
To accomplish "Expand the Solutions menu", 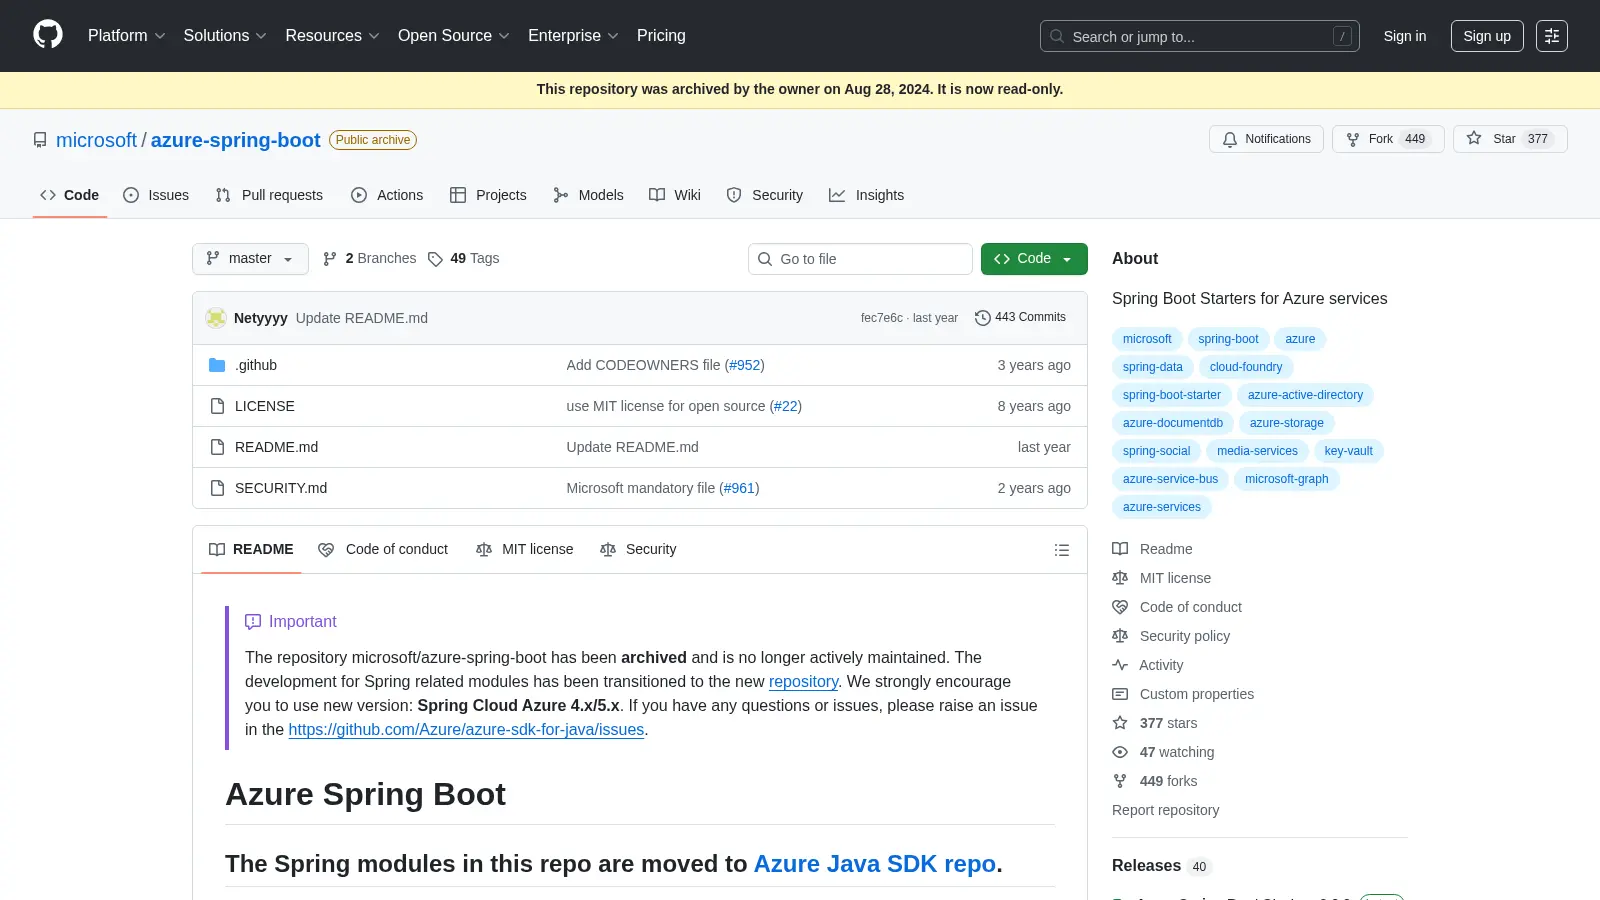I will point(225,35).
